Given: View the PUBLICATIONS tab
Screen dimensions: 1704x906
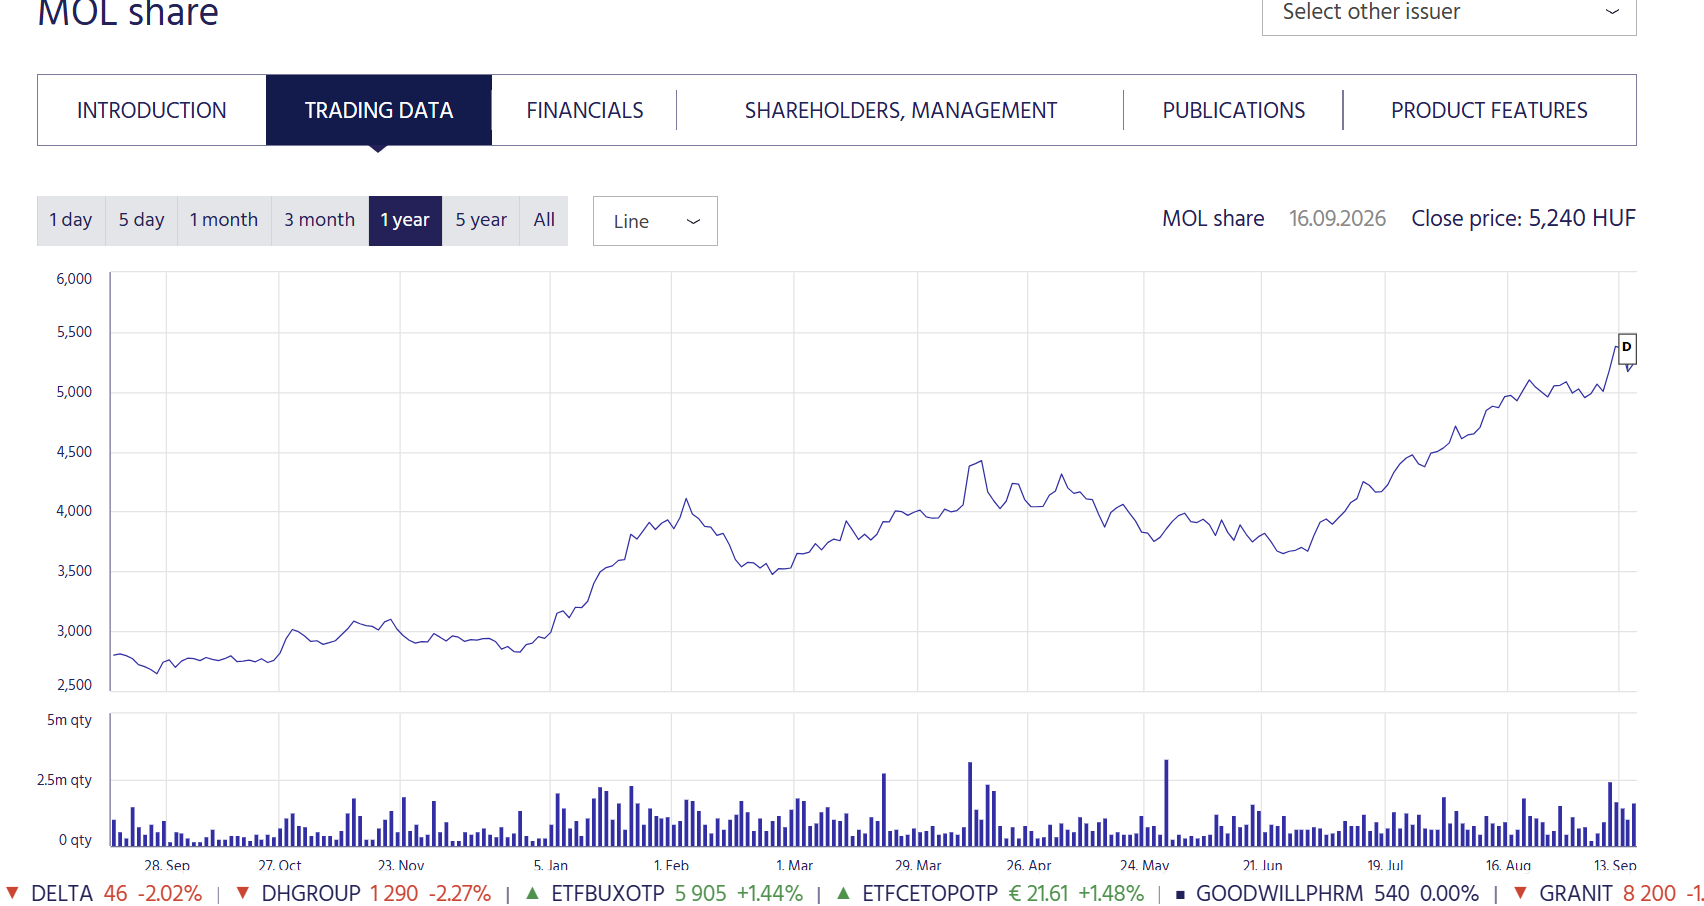Looking at the screenshot, I should (x=1234, y=110).
